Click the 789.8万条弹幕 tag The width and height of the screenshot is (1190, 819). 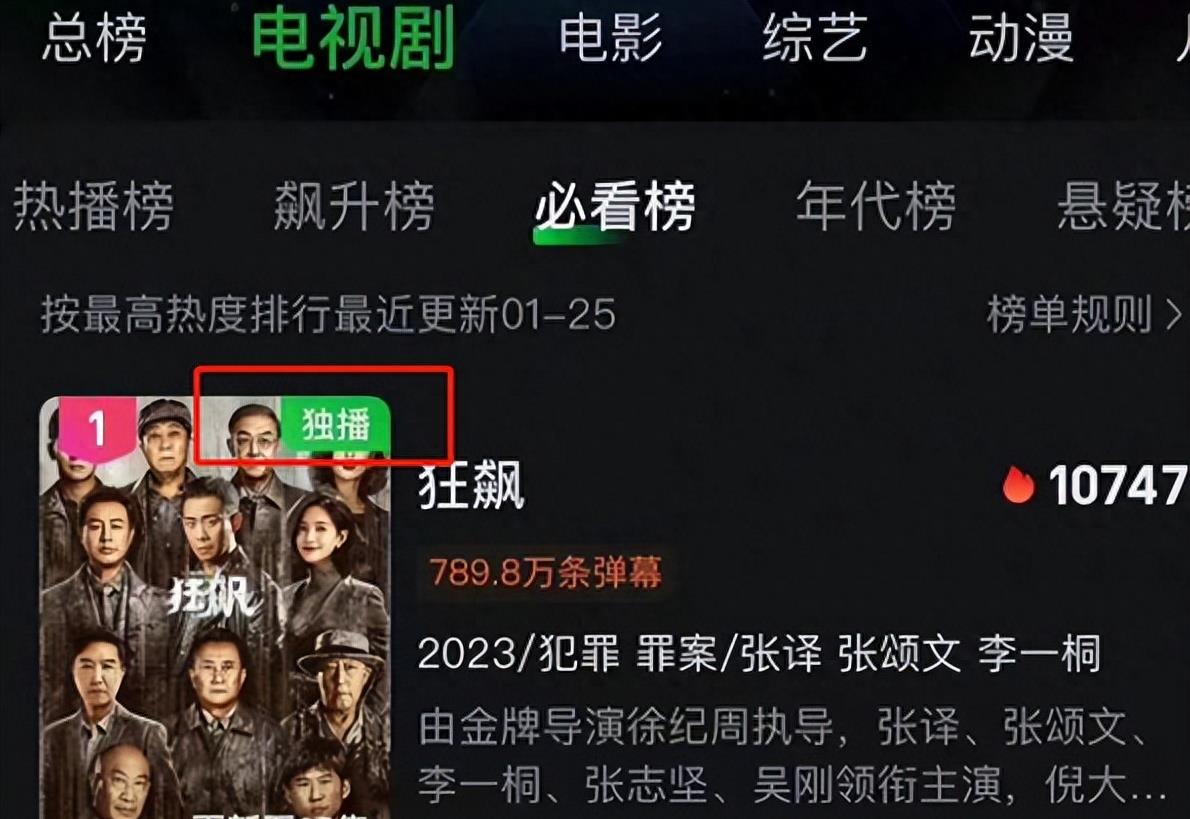tap(546, 572)
